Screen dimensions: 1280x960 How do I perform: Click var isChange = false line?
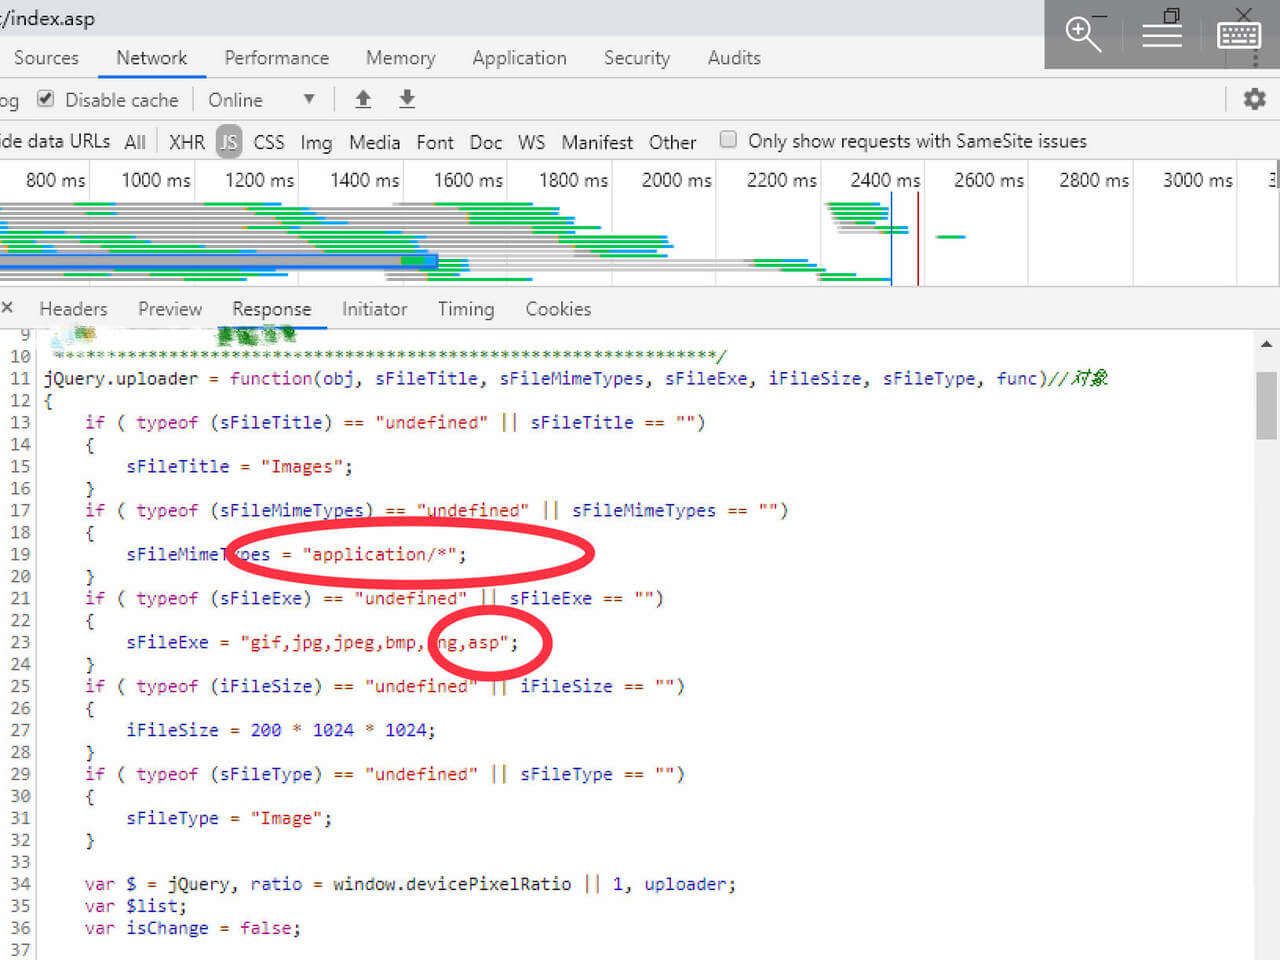pyautogui.click(x=193, y=928)
